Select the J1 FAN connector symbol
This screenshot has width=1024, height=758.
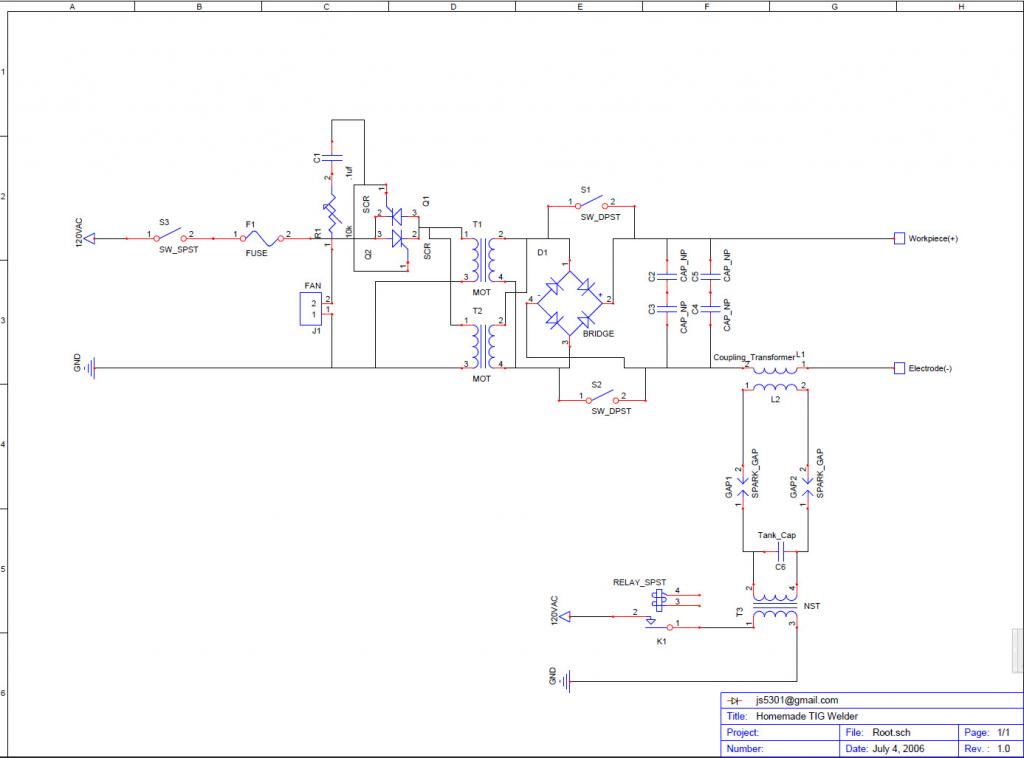tap(311, 309)
